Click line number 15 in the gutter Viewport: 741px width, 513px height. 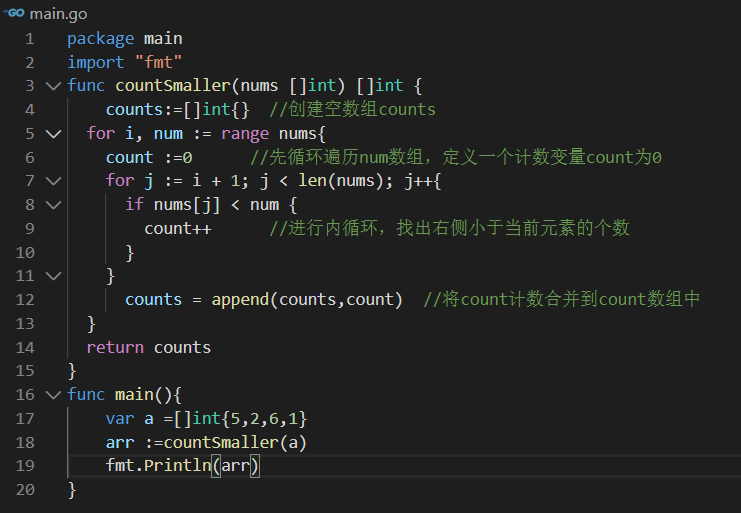pos(26,371)
